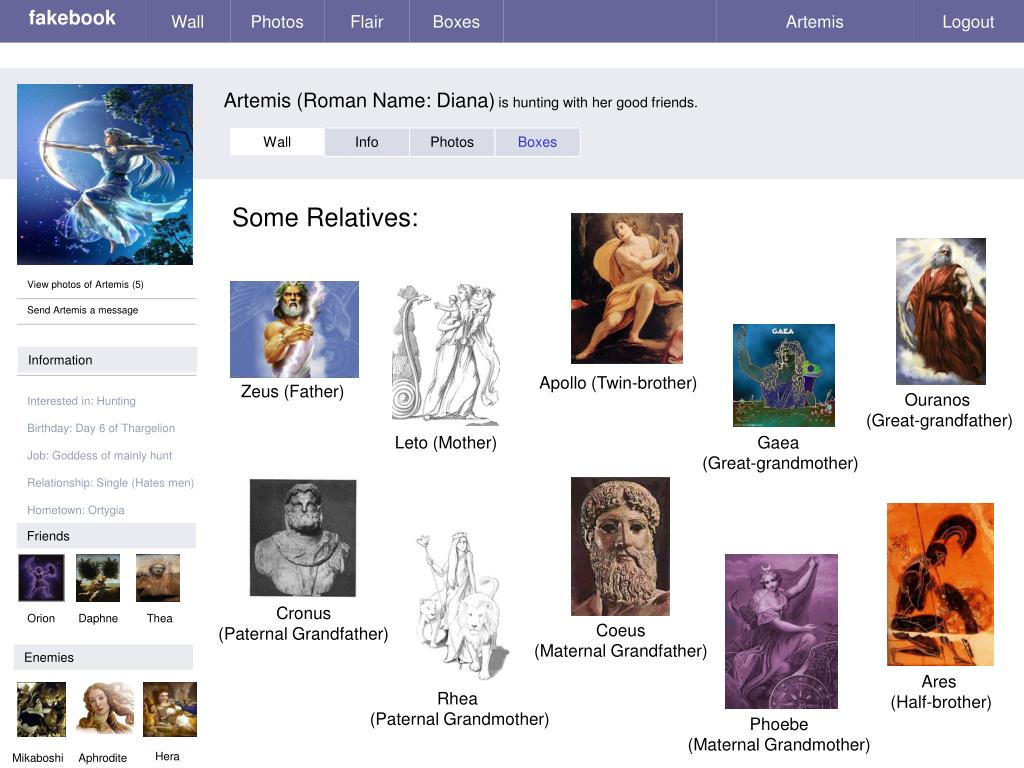Select the profile Wall tab
The image size is (1024, 768).
pos(277,142)
